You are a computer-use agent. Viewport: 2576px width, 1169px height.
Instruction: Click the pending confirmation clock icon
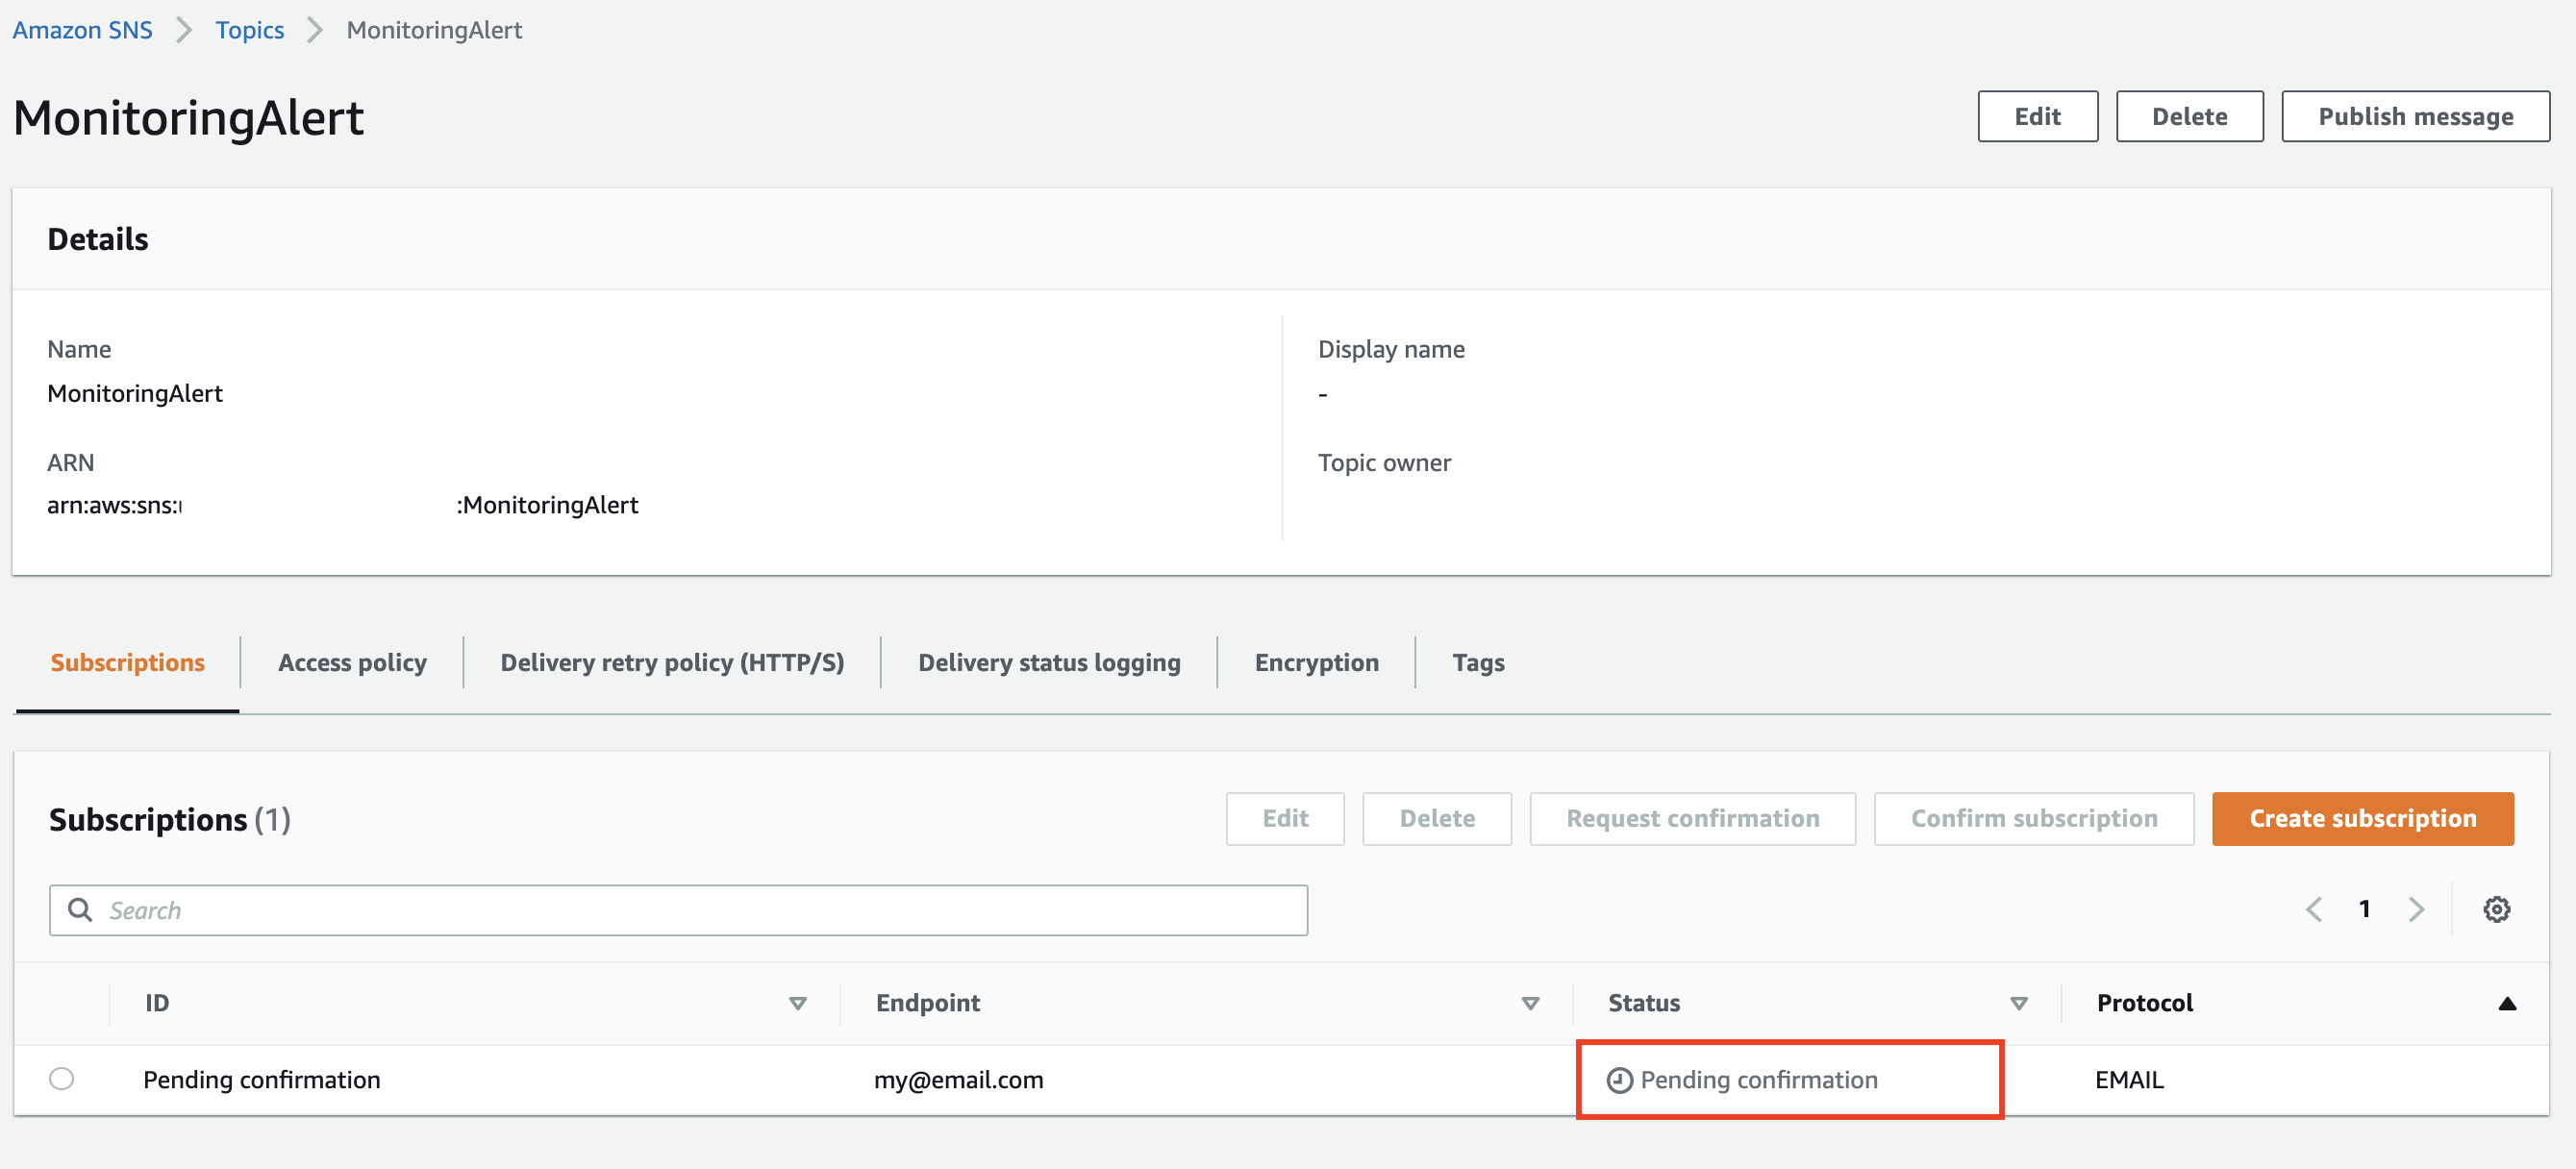pos(1619,1080)
